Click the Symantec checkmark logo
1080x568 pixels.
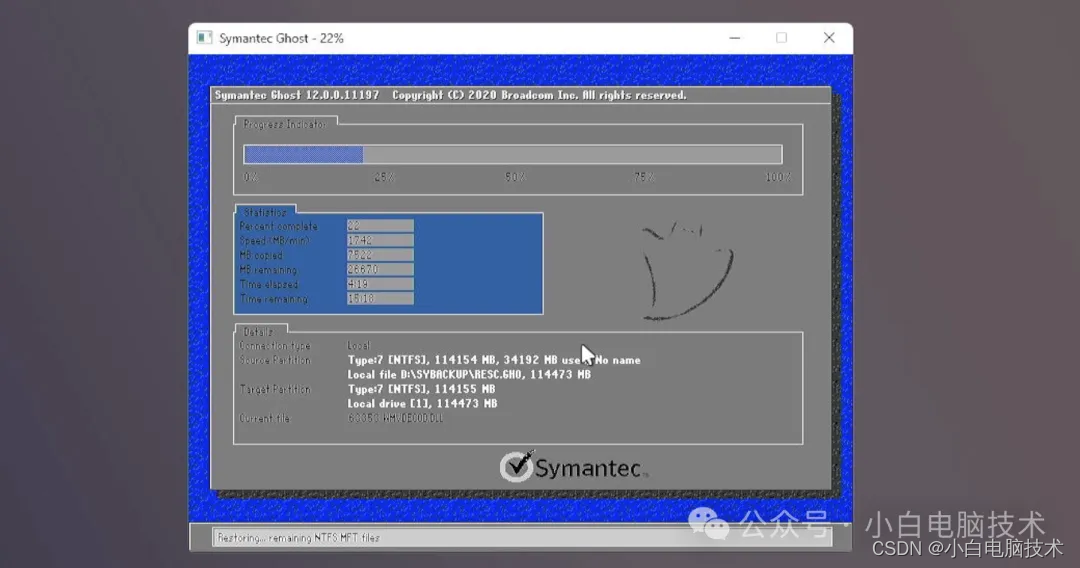point(574,467)
